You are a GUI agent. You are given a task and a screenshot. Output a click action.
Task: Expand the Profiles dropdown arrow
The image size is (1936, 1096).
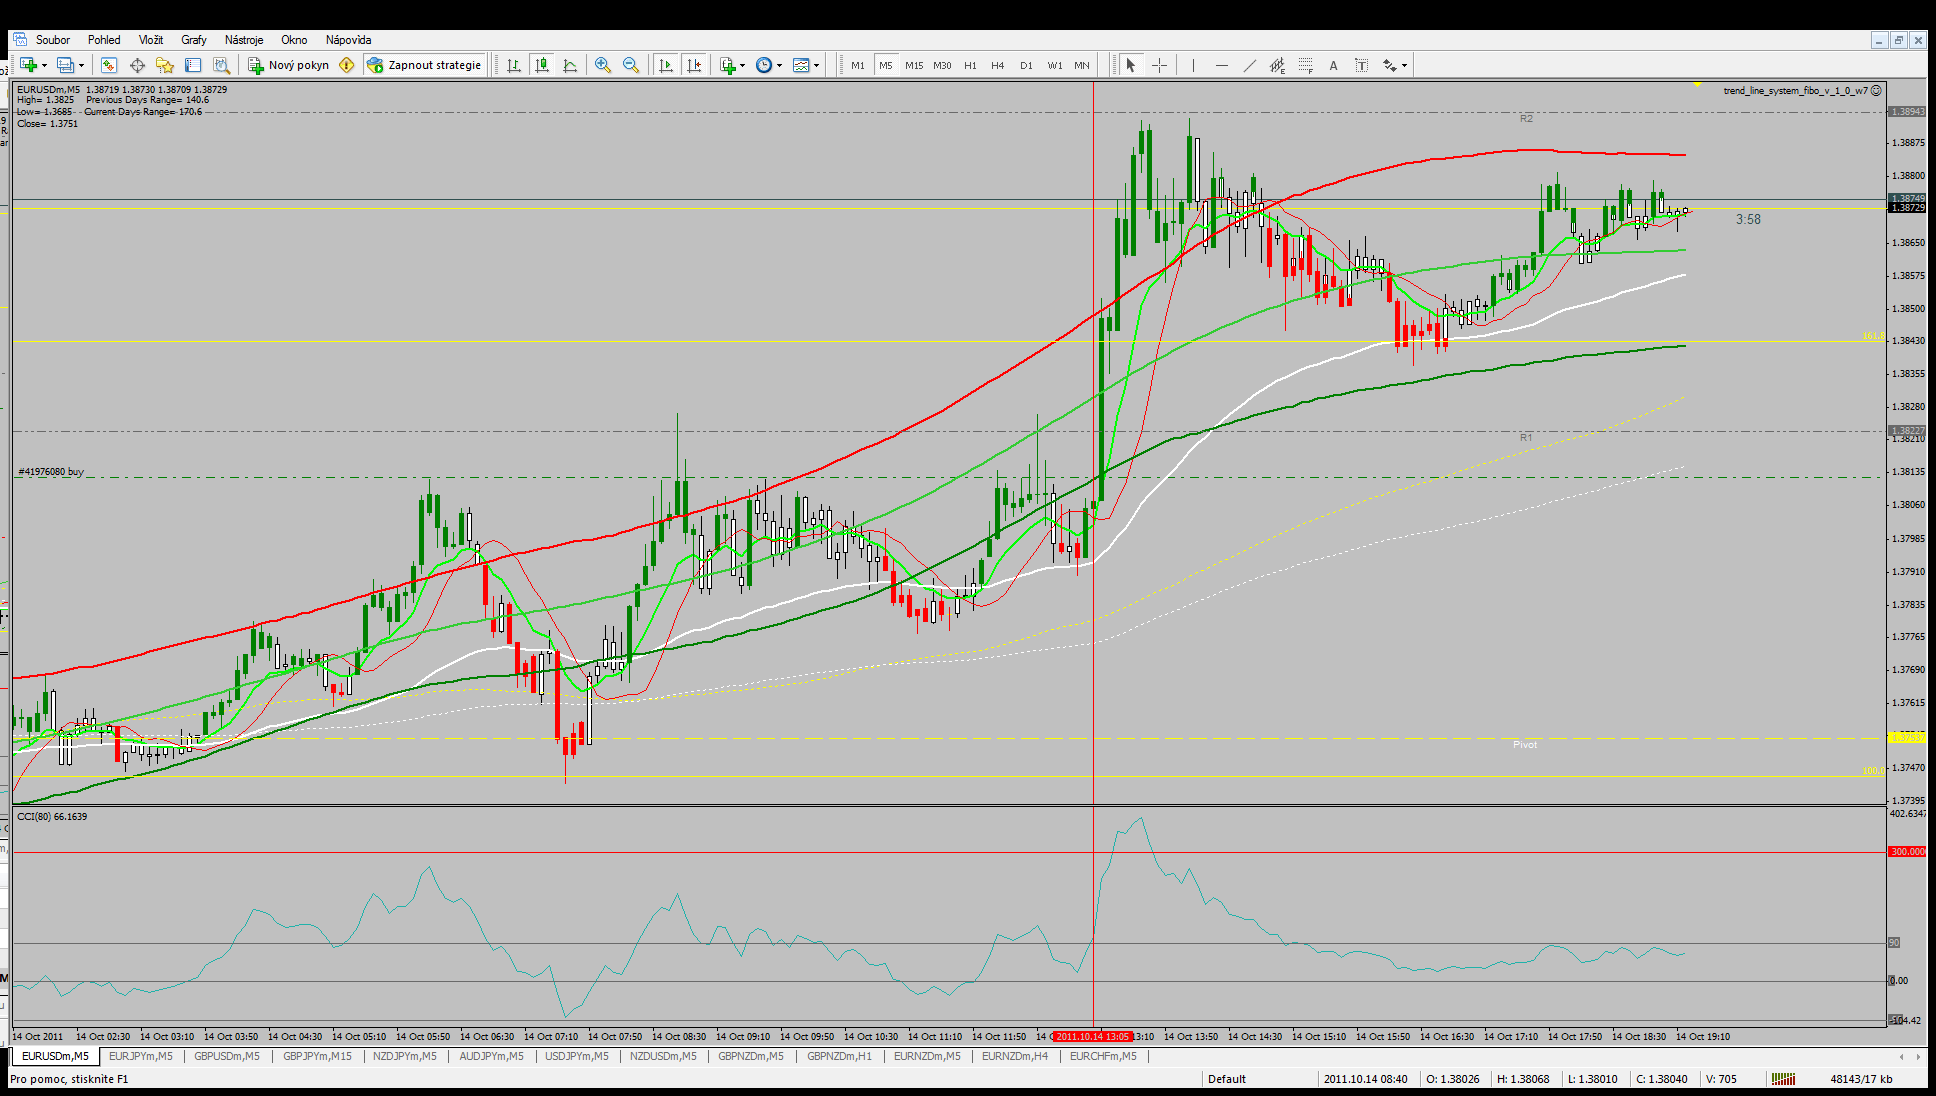81,66
